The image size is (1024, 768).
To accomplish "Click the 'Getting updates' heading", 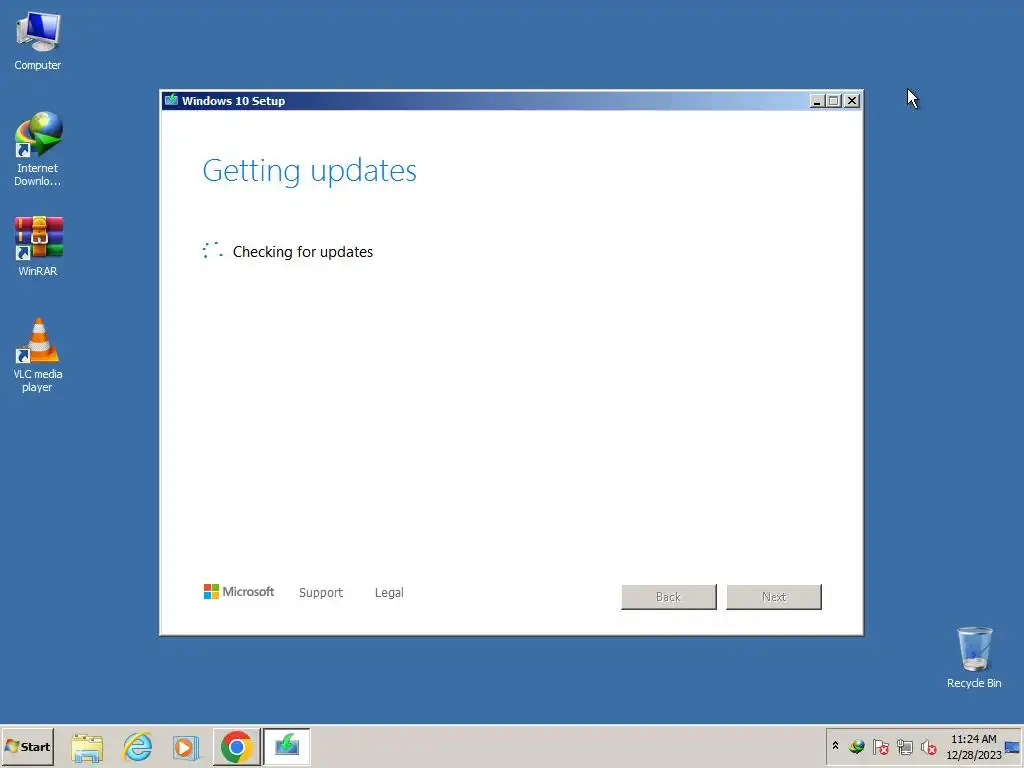I will pos(310,170).
